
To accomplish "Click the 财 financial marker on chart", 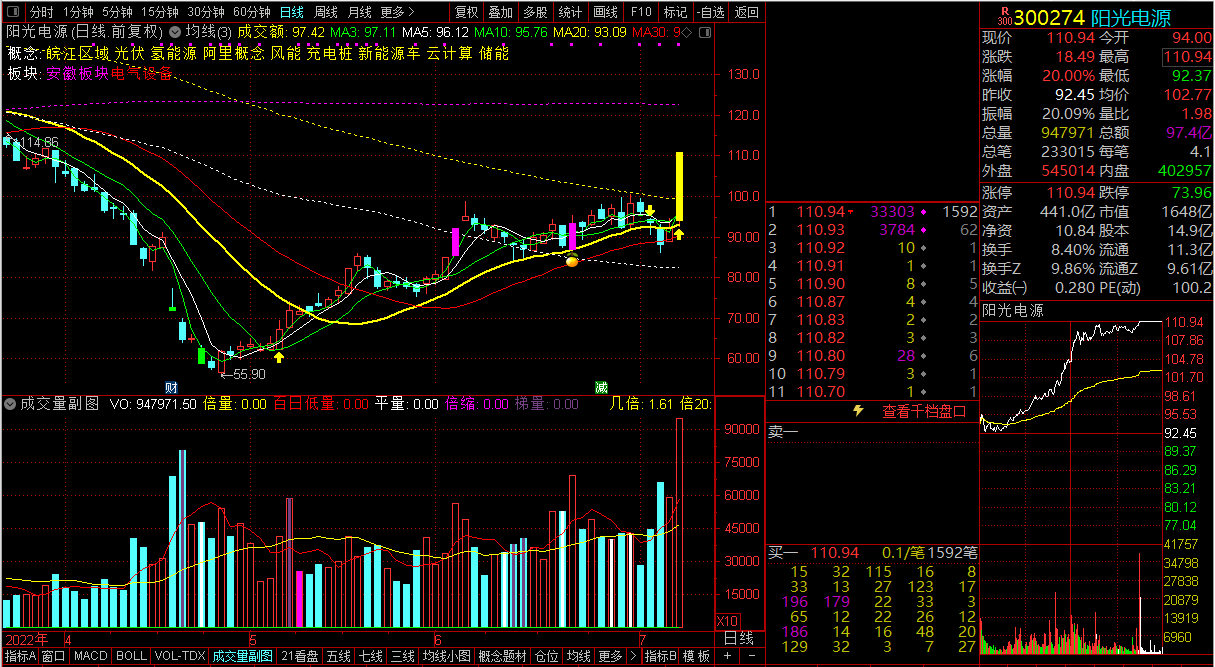I will (x=171, y=387).
